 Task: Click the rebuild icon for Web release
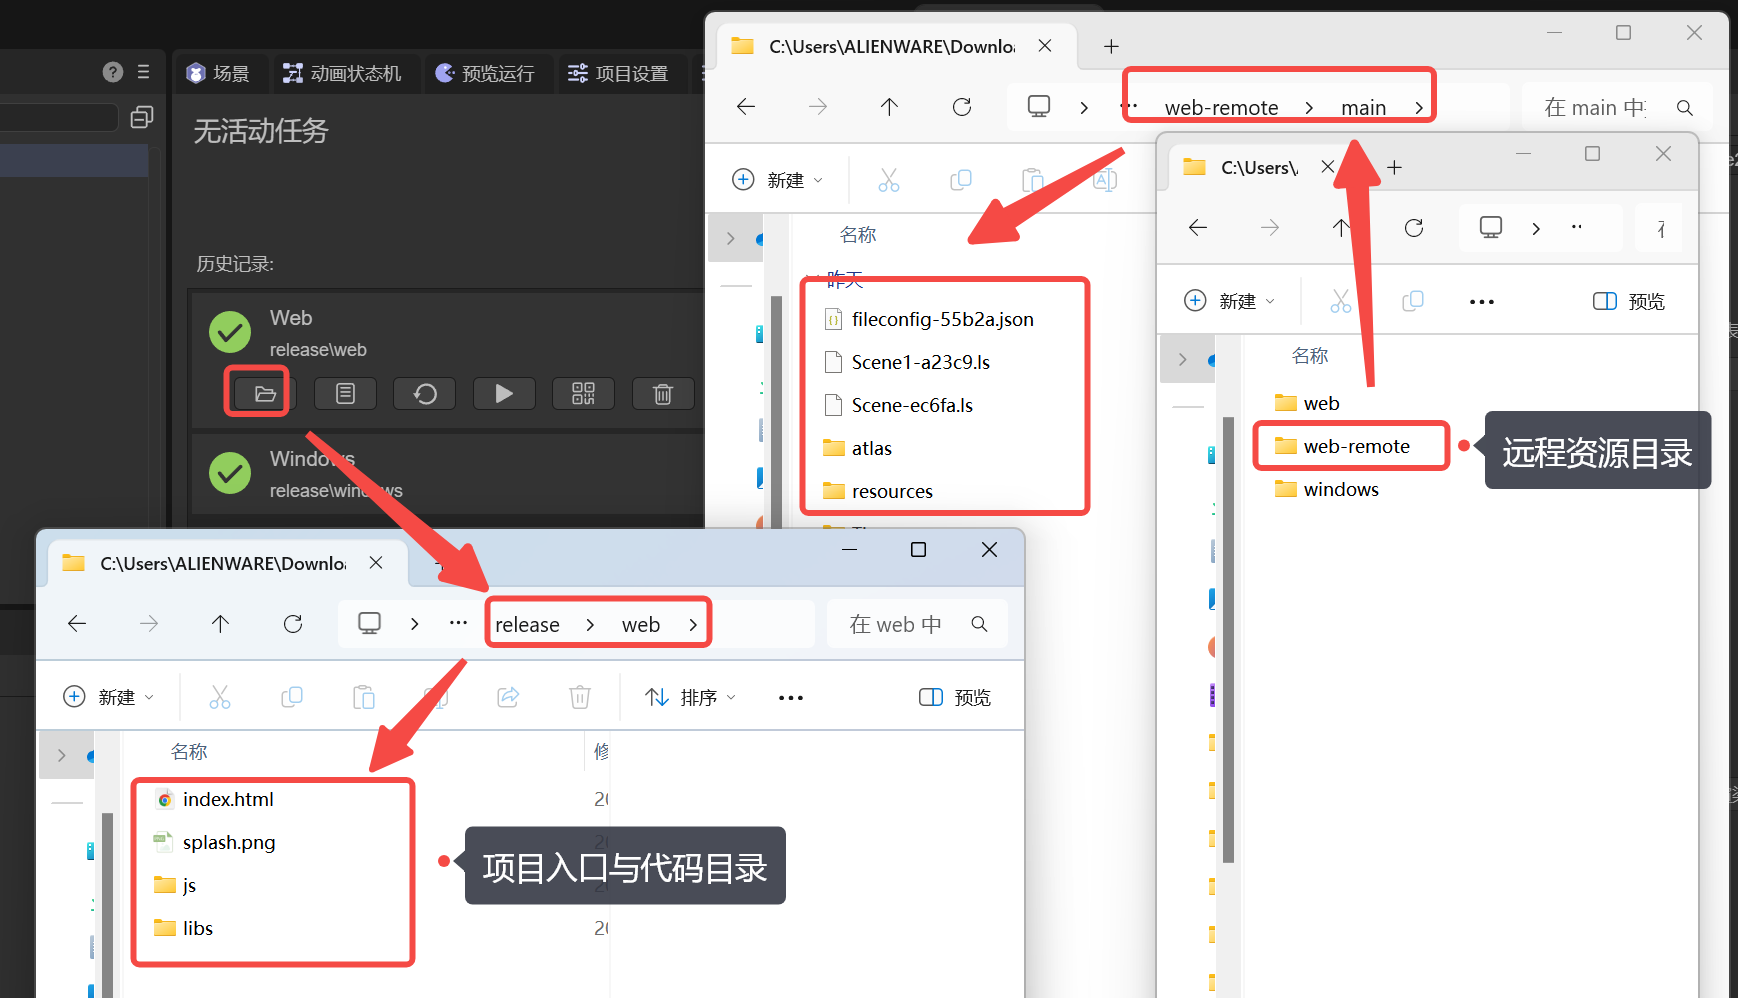pos(424,394)
